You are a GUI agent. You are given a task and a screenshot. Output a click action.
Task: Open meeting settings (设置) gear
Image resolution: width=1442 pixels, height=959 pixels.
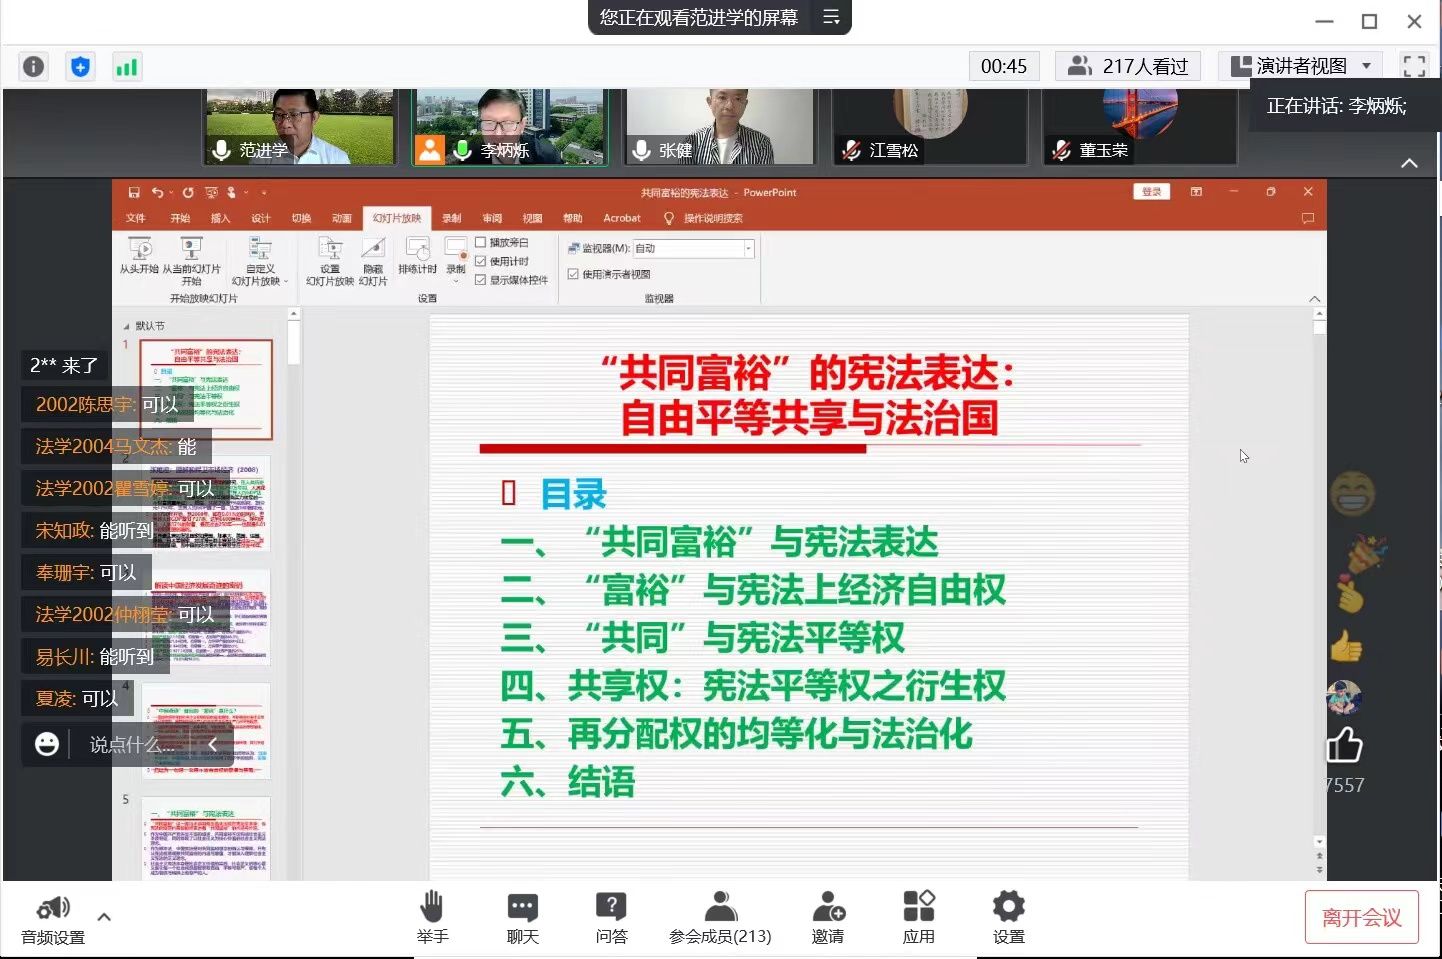[1008, 915]
